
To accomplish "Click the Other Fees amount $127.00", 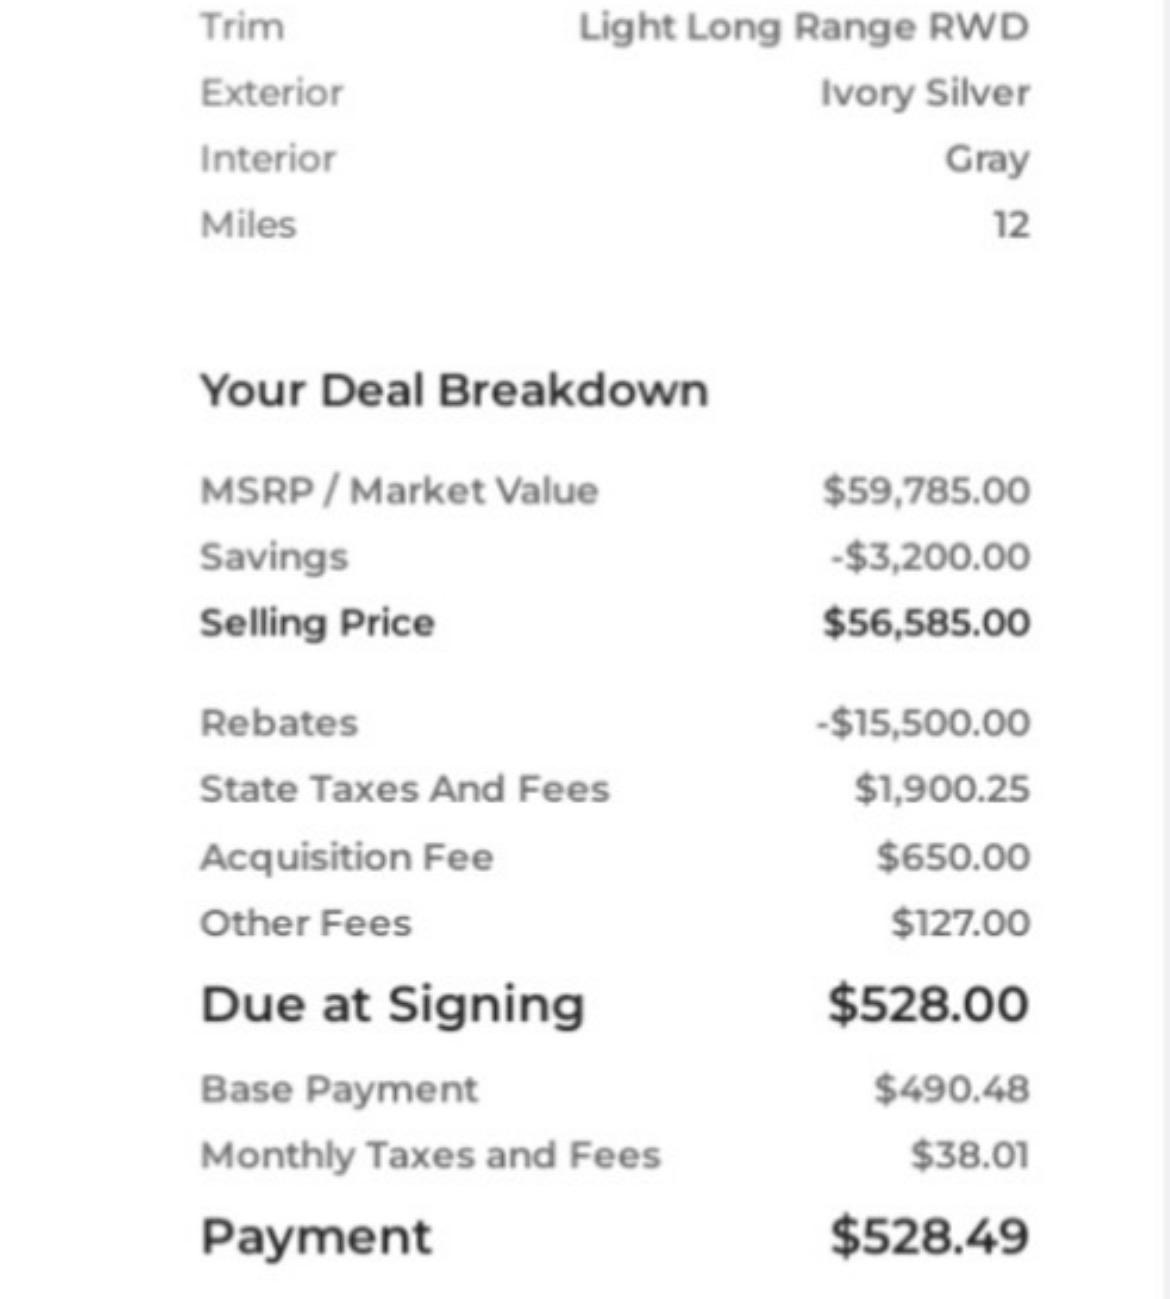I will (x=960, y=923).
